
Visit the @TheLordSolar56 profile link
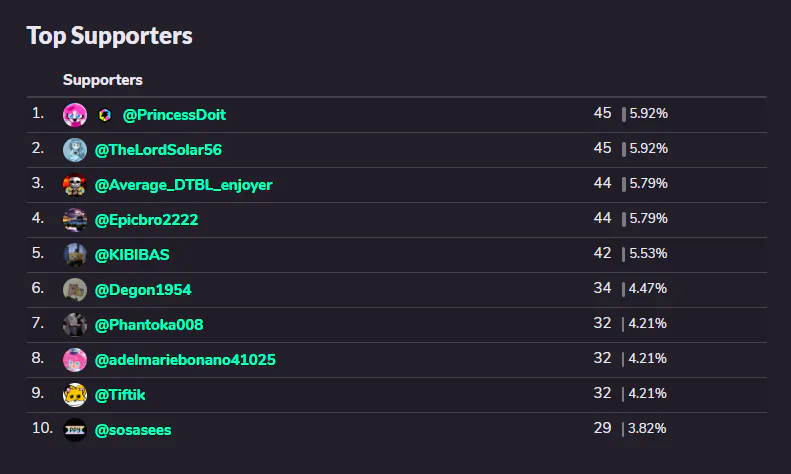coord(158,150)
